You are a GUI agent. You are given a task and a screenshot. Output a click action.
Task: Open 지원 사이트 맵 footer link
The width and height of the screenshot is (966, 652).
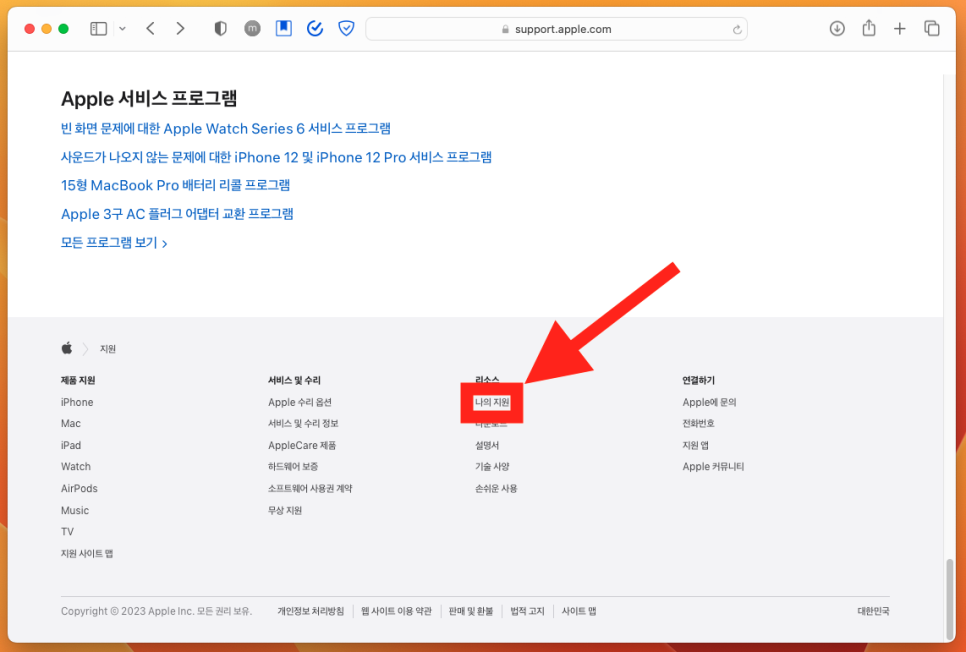87,553
